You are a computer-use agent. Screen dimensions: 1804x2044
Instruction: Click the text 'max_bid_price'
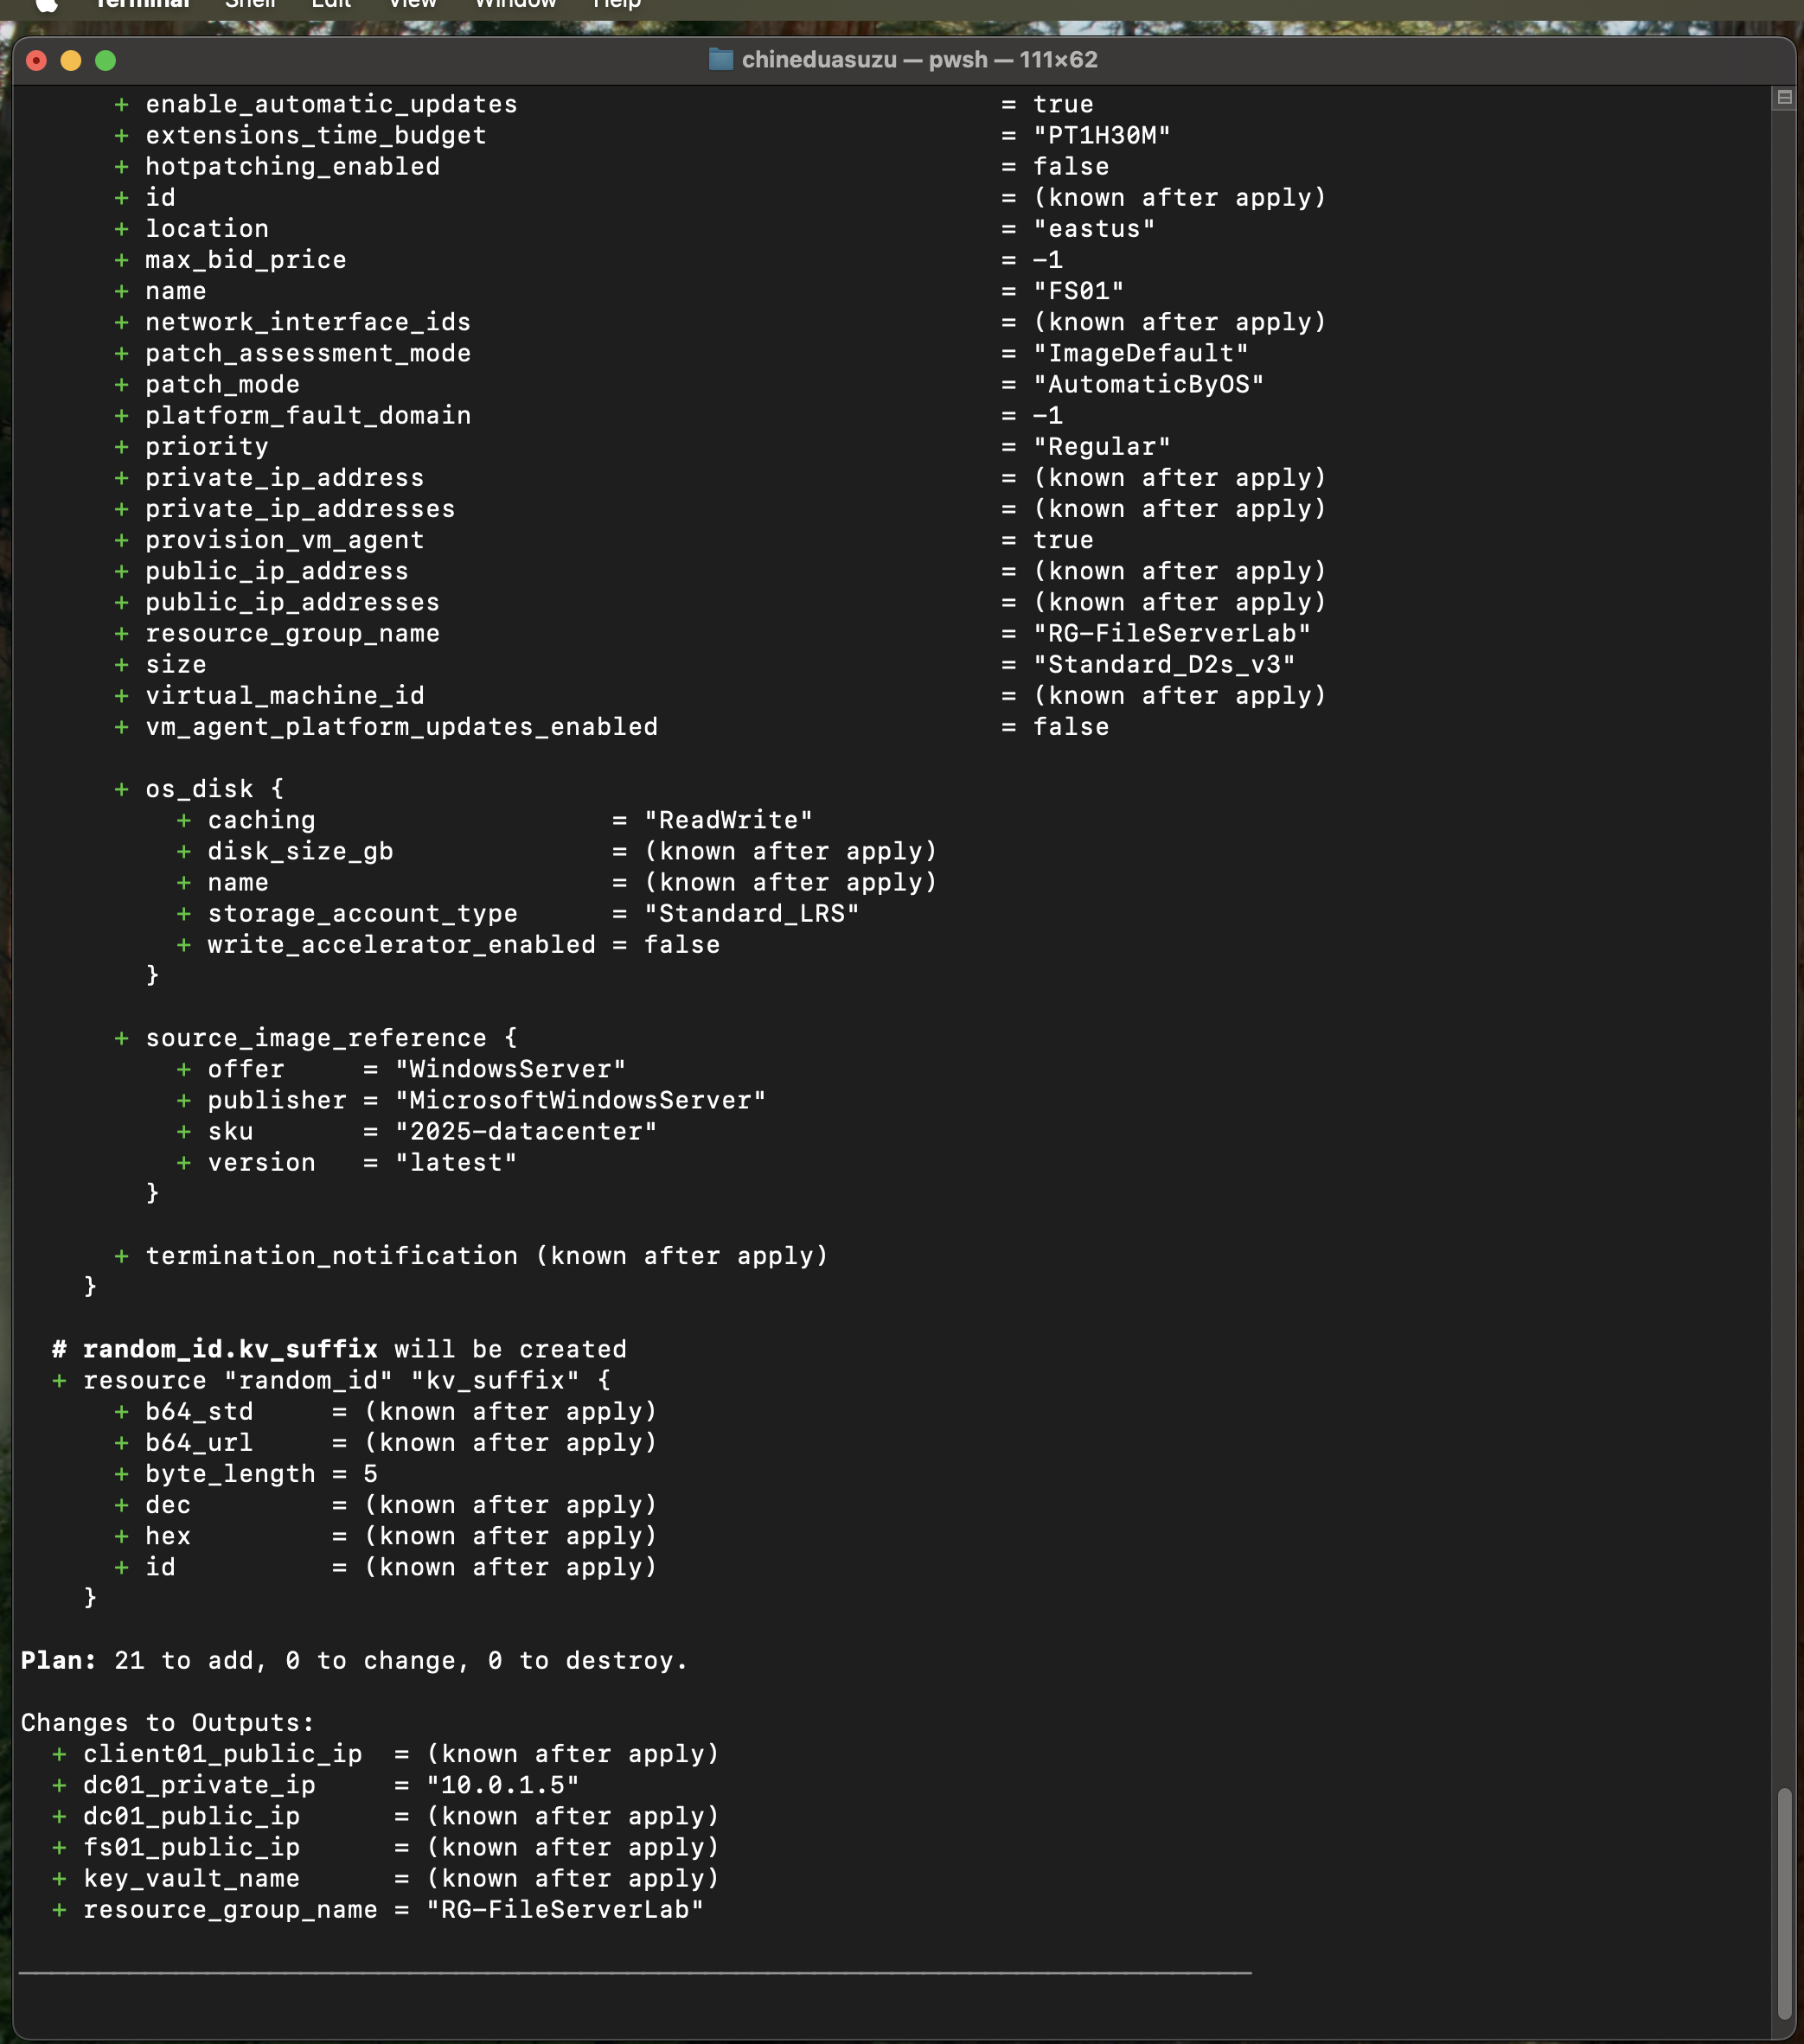coord(246,260)
